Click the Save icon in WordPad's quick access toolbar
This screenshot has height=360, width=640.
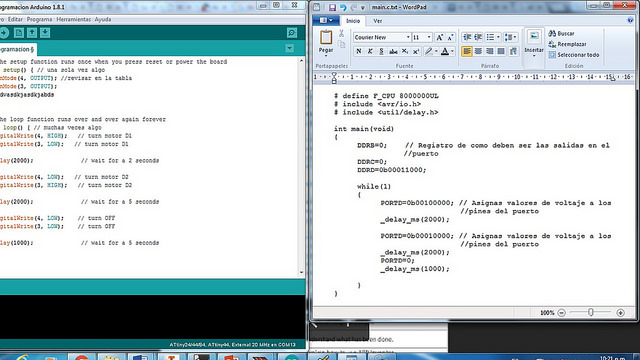[332, 7]
